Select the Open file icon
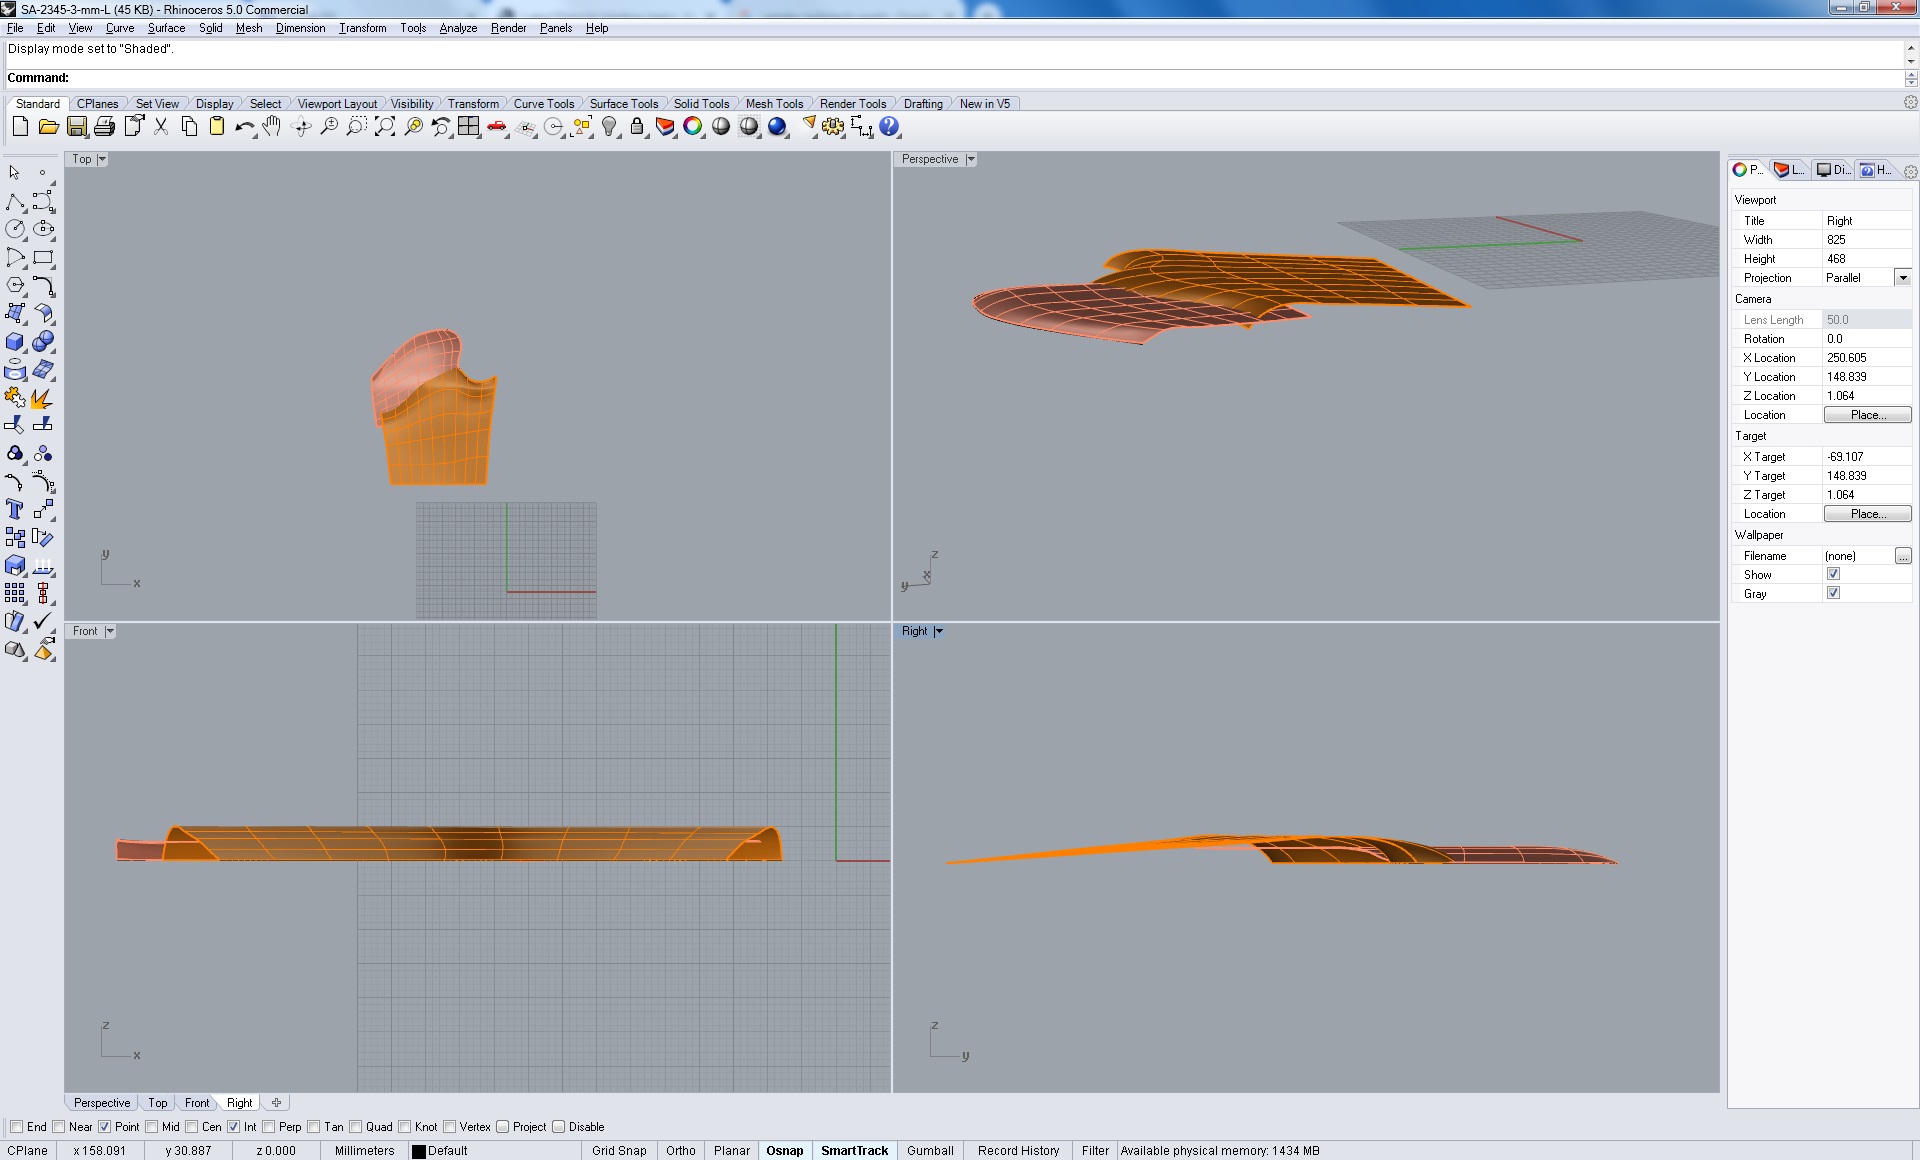The height and width of the screenshot is (1160, 1920). [x=48, y=127]
